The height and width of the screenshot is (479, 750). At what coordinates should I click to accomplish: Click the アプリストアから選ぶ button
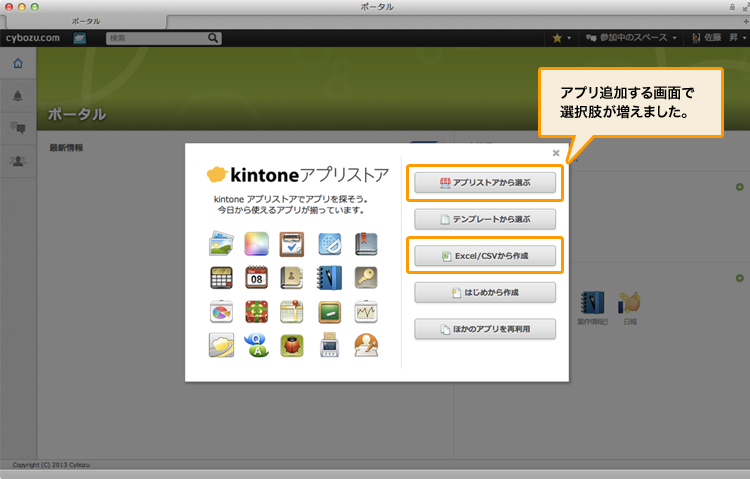[x=485, y=184]
